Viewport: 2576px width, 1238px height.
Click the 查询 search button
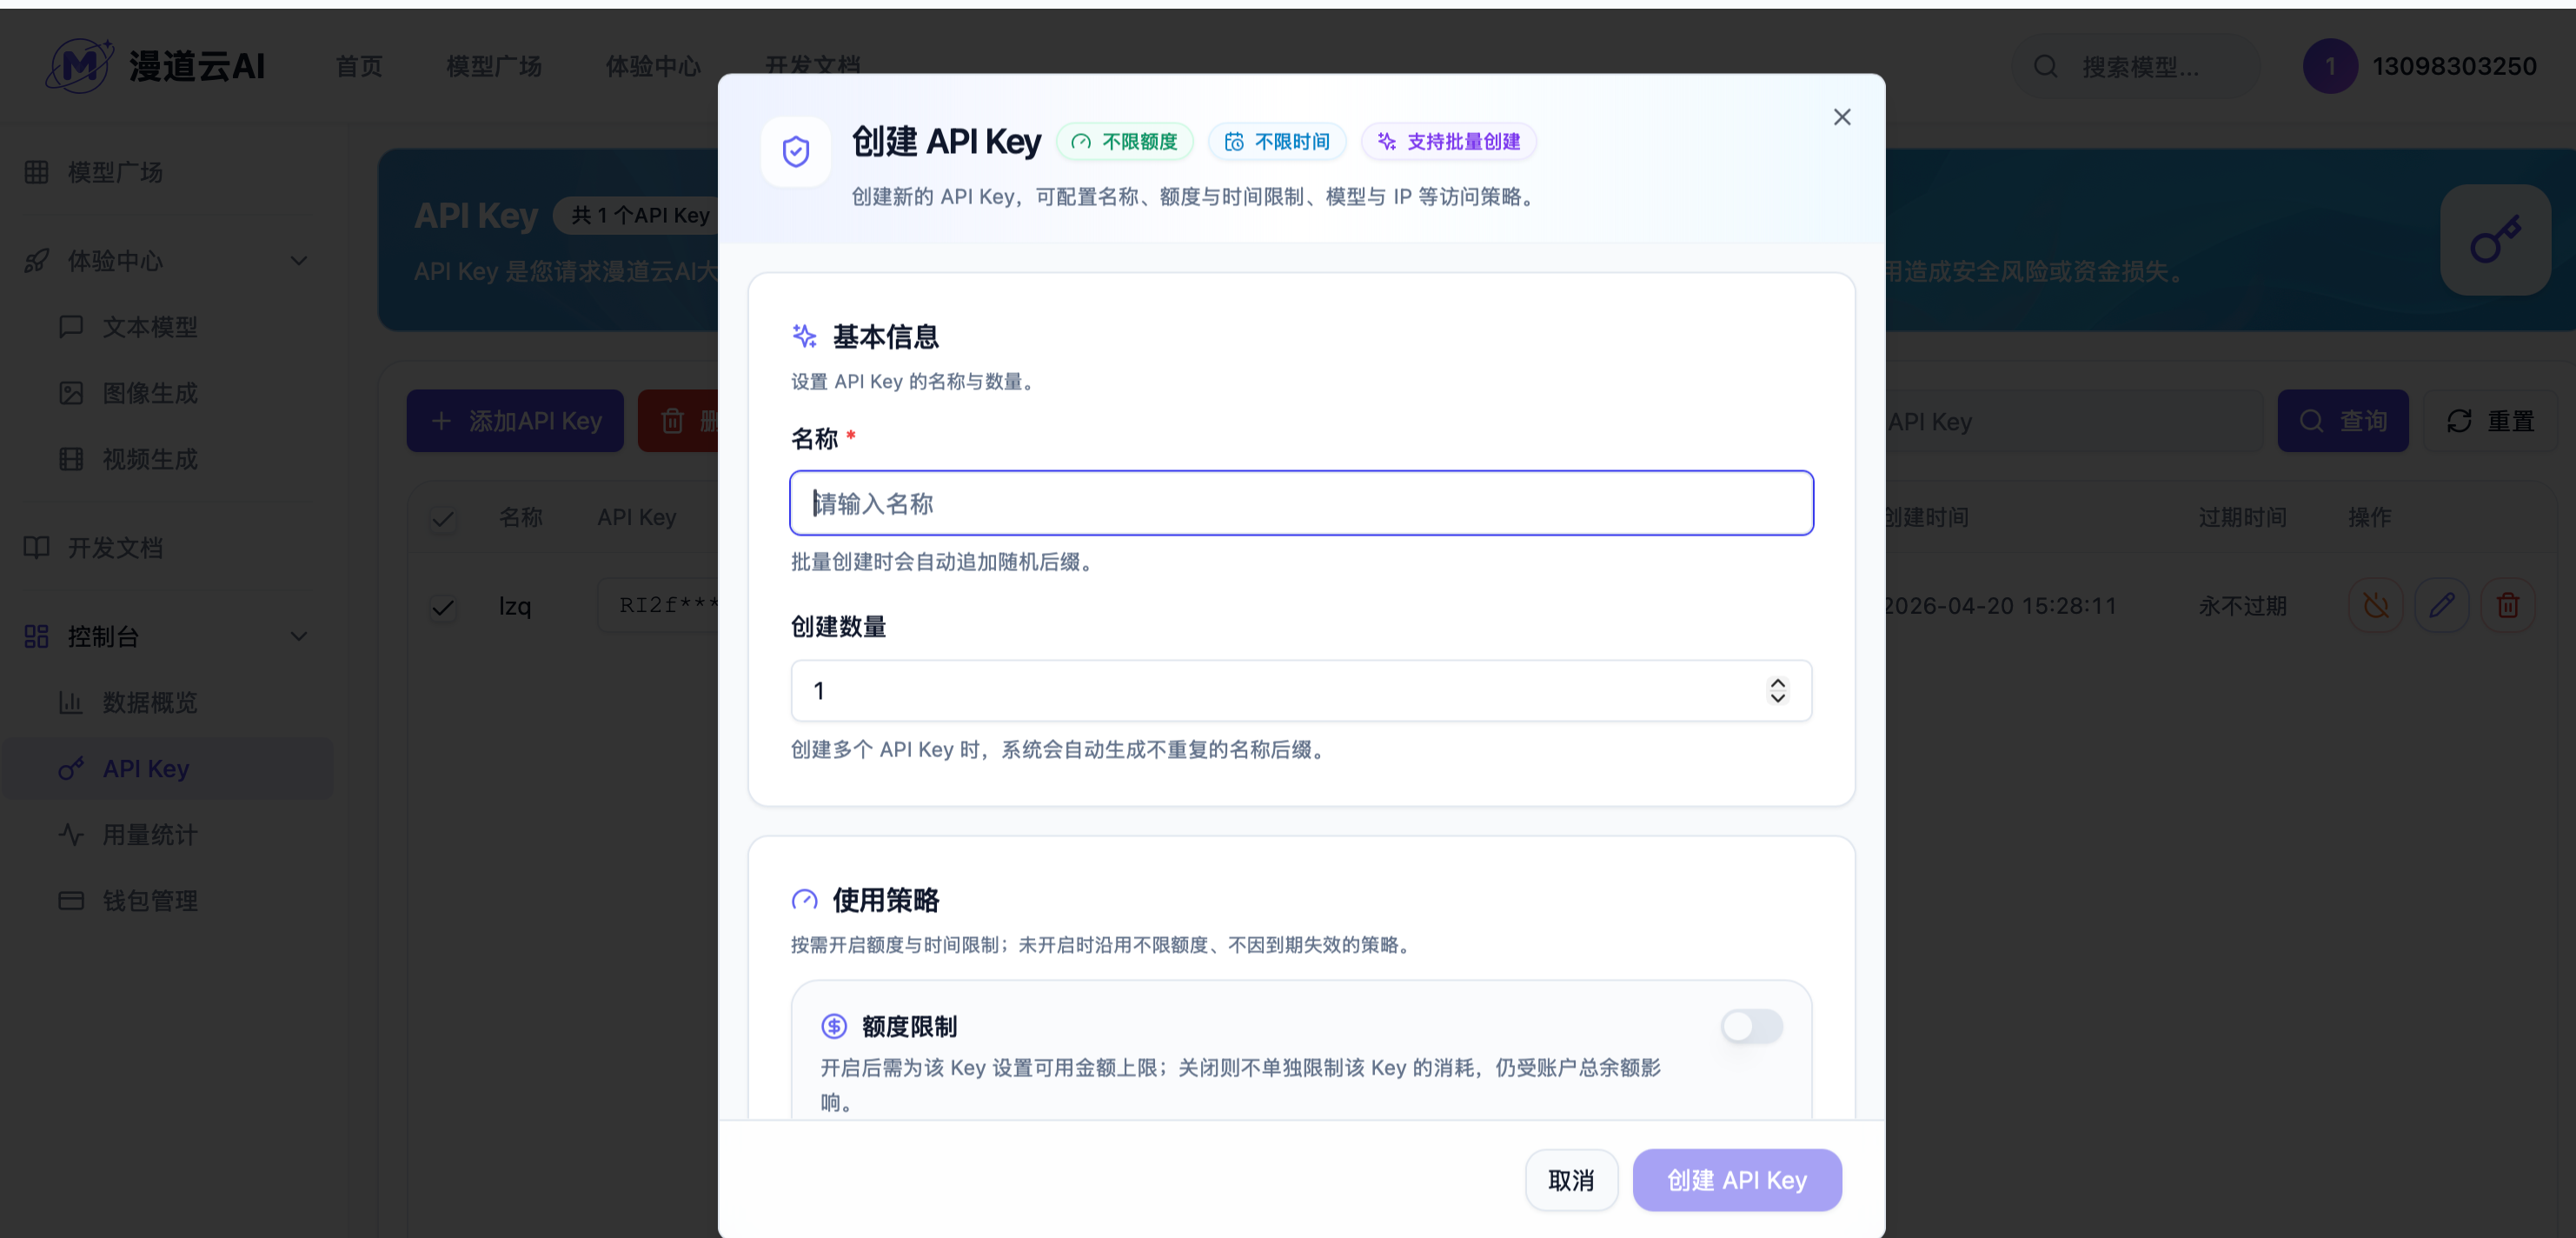tap(2343, 421)
